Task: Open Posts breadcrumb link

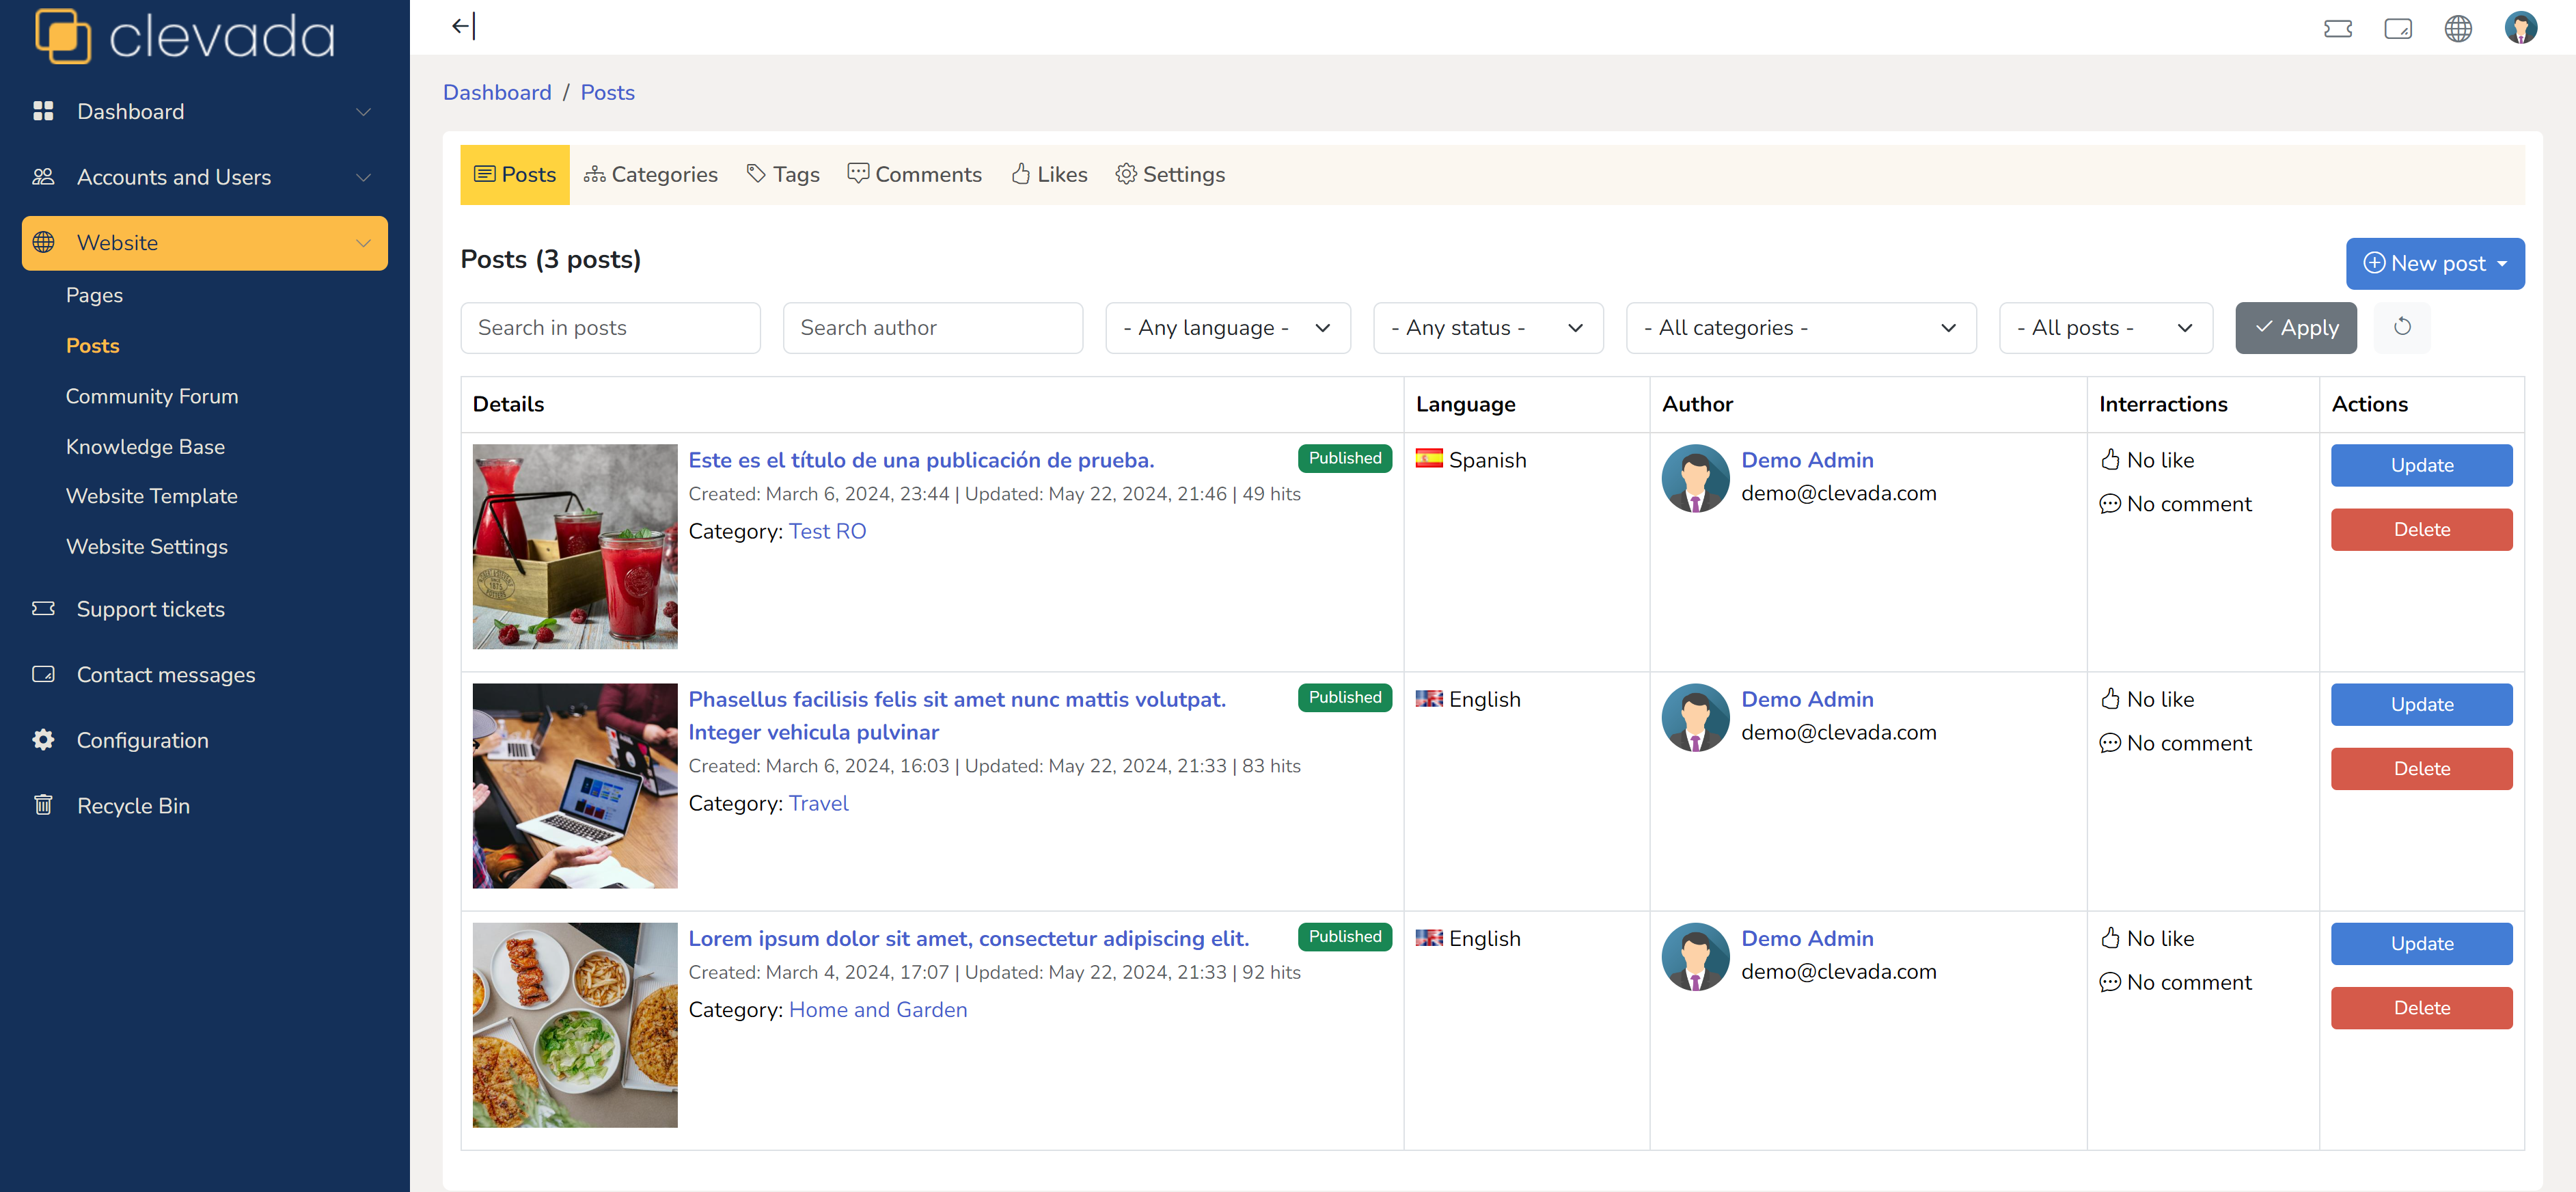Action: click(608, 92)
